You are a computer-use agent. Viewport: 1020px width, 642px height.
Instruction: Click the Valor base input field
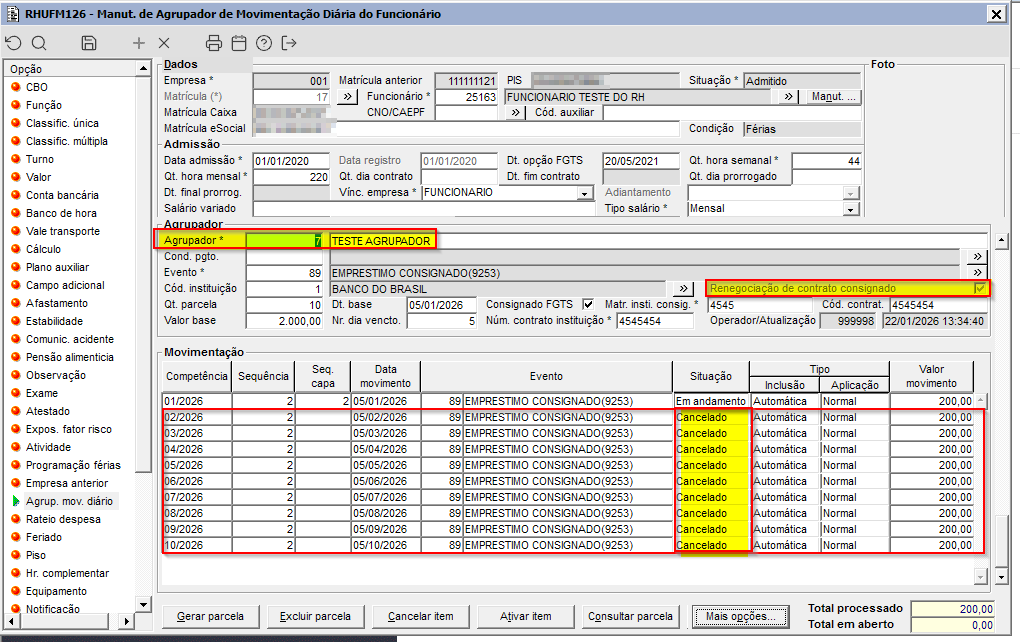(x=286, y=321)
